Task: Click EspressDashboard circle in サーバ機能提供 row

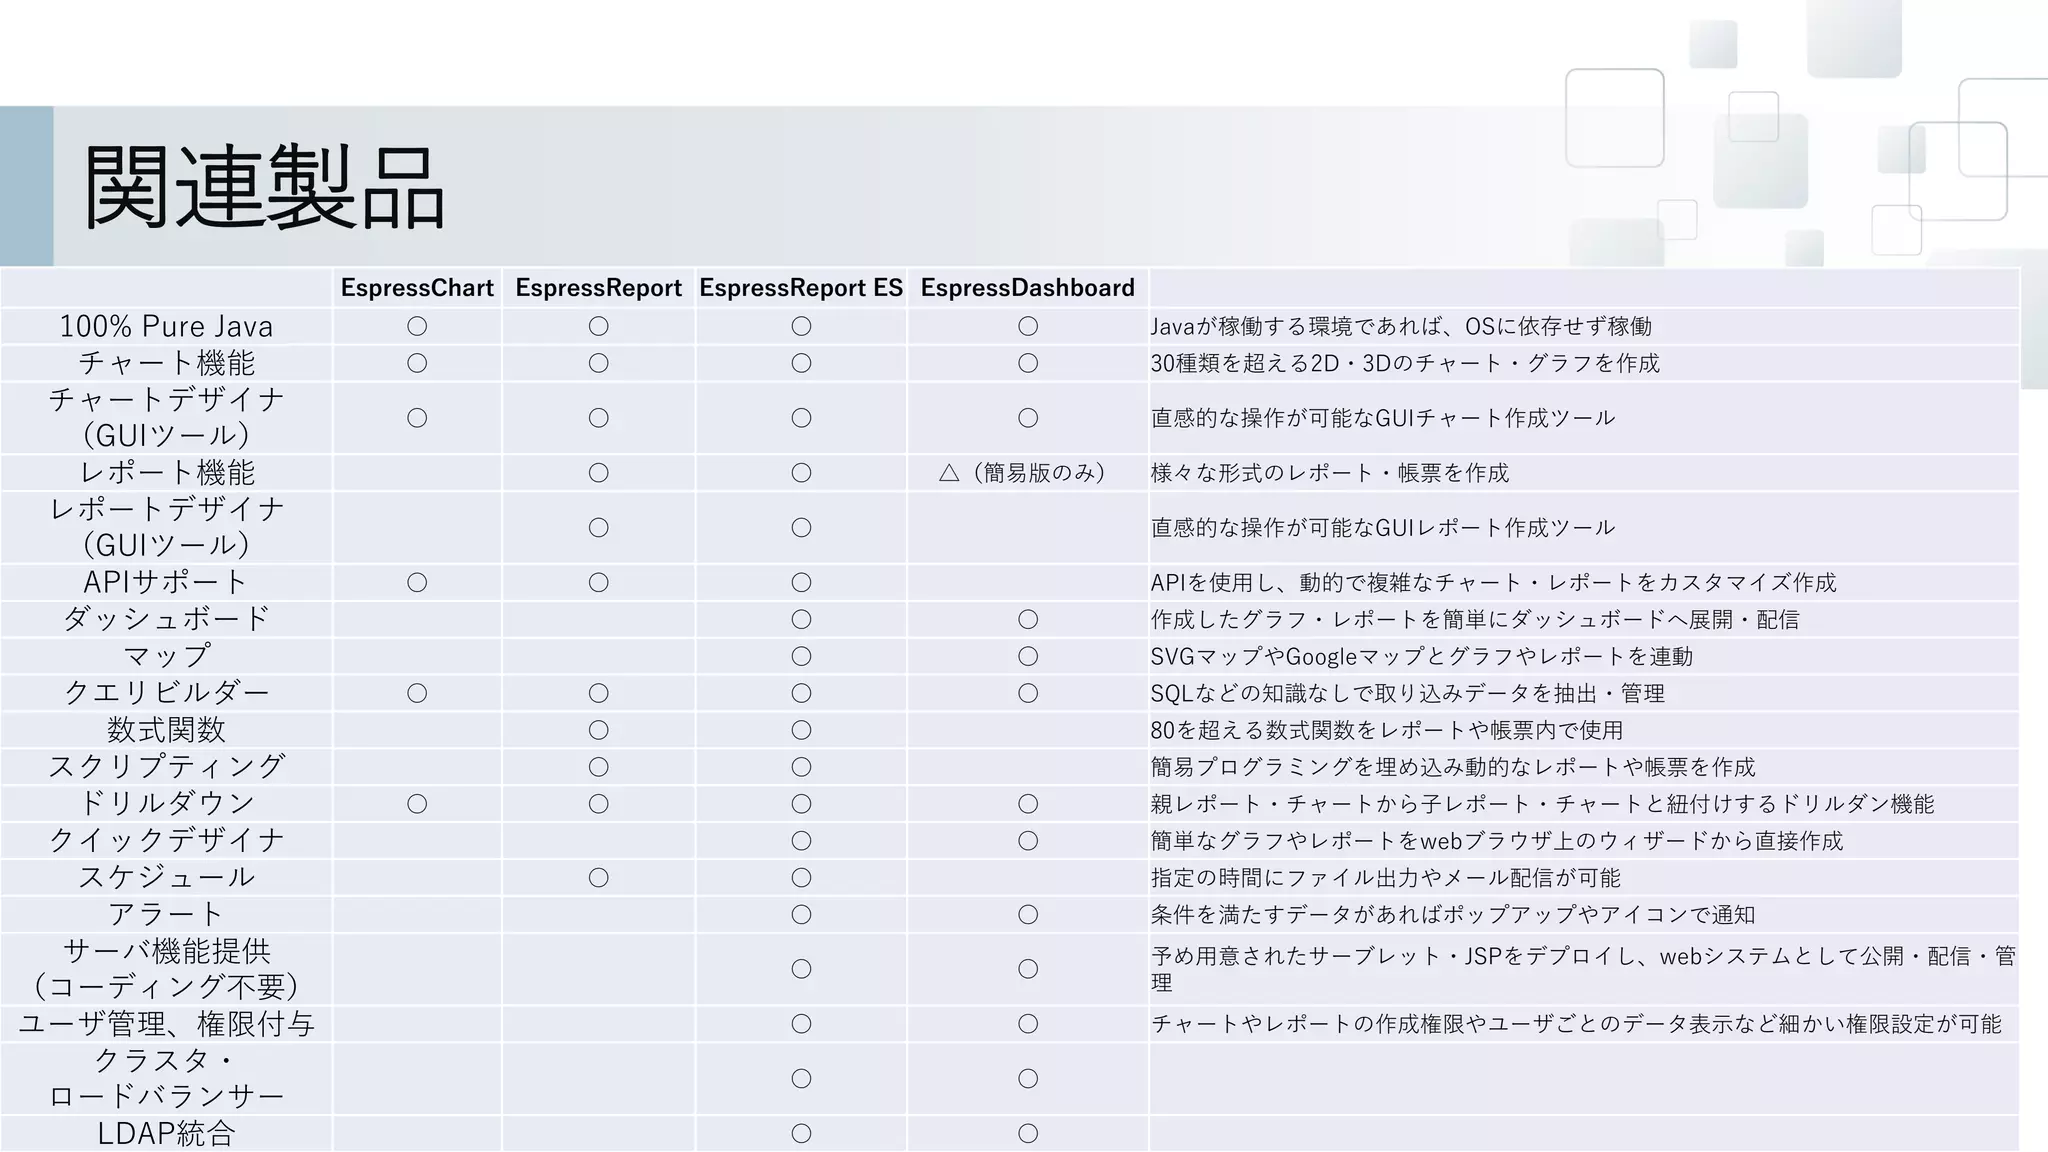Action: (1028, 969)
